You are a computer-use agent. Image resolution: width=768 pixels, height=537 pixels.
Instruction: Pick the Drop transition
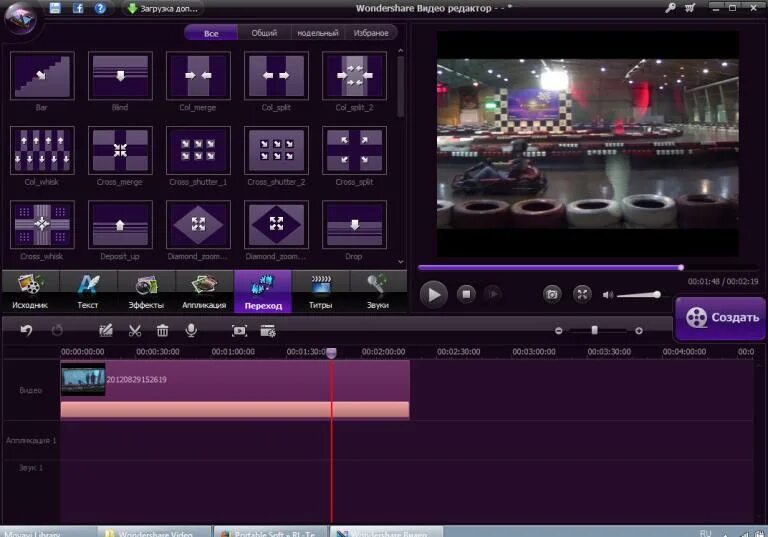pos(354,225)
